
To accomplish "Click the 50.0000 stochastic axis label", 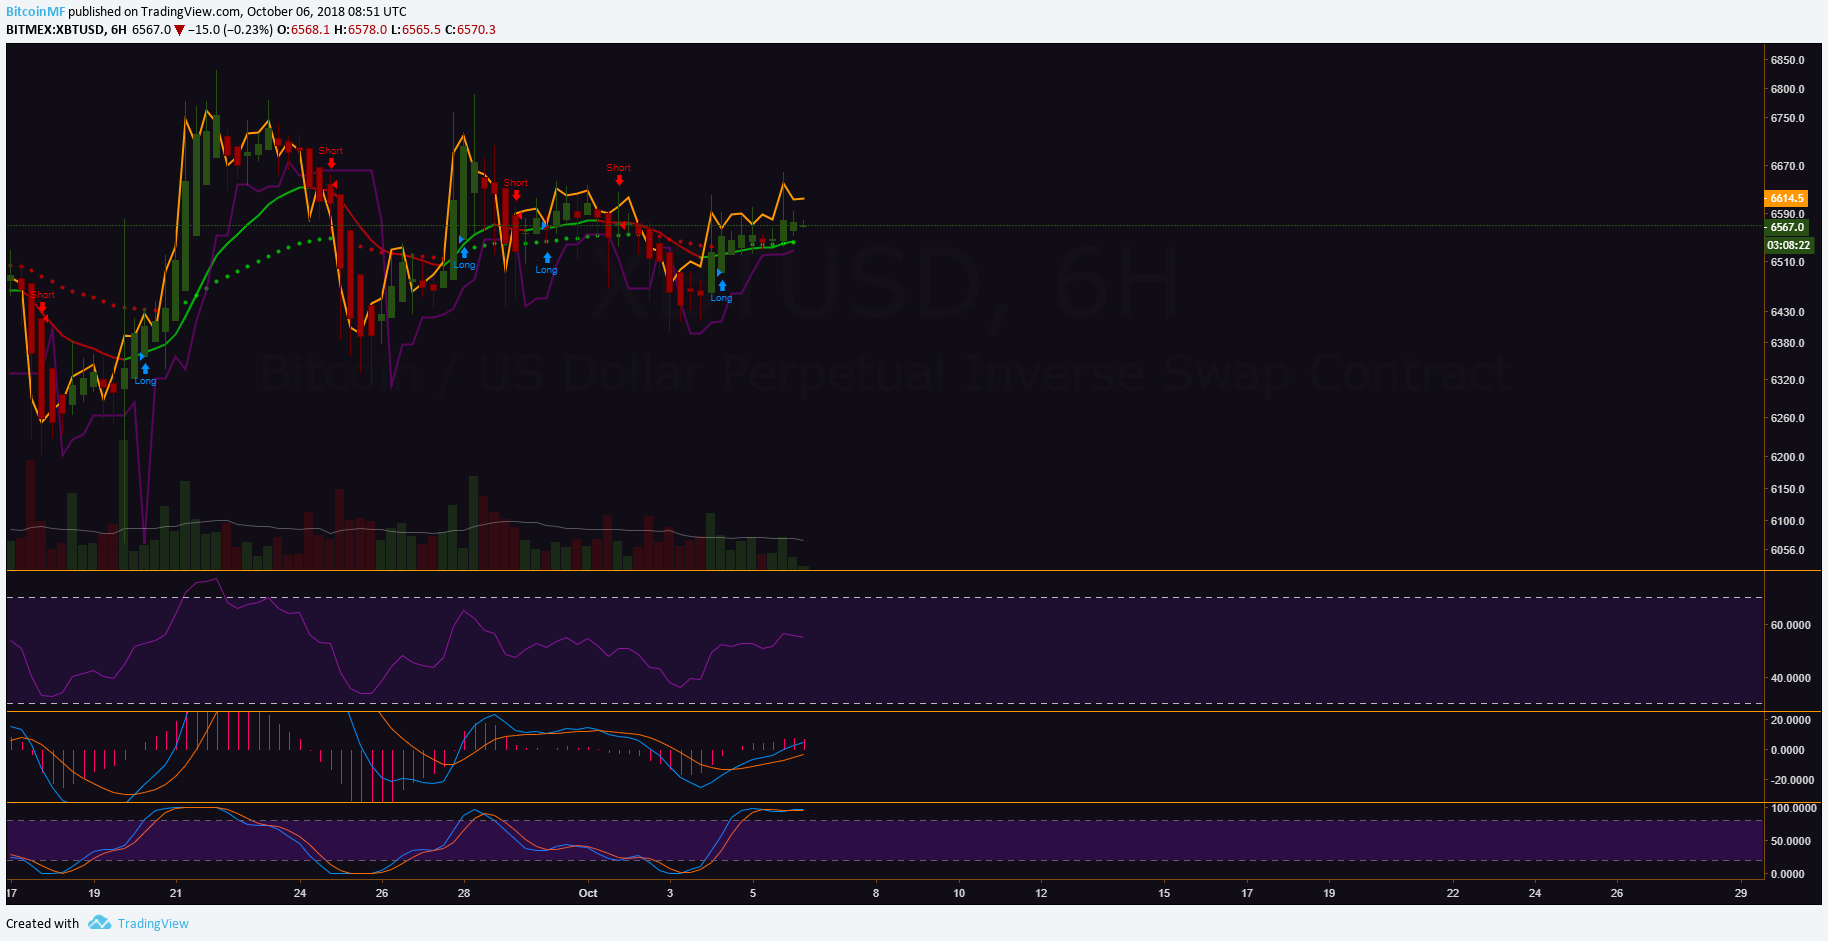I will coord(1790,841).
